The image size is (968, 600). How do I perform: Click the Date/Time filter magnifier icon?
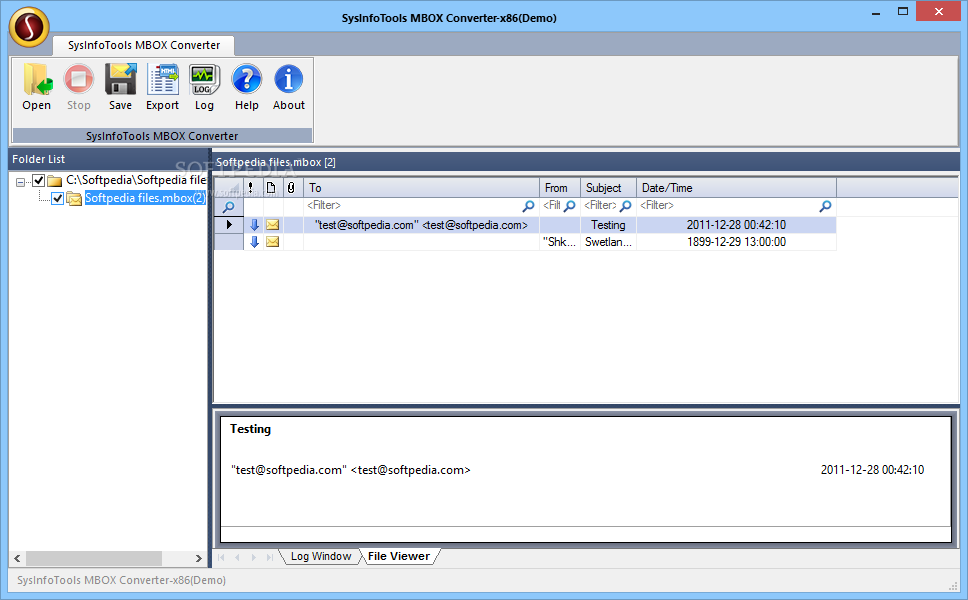click(x=825, y=206)
